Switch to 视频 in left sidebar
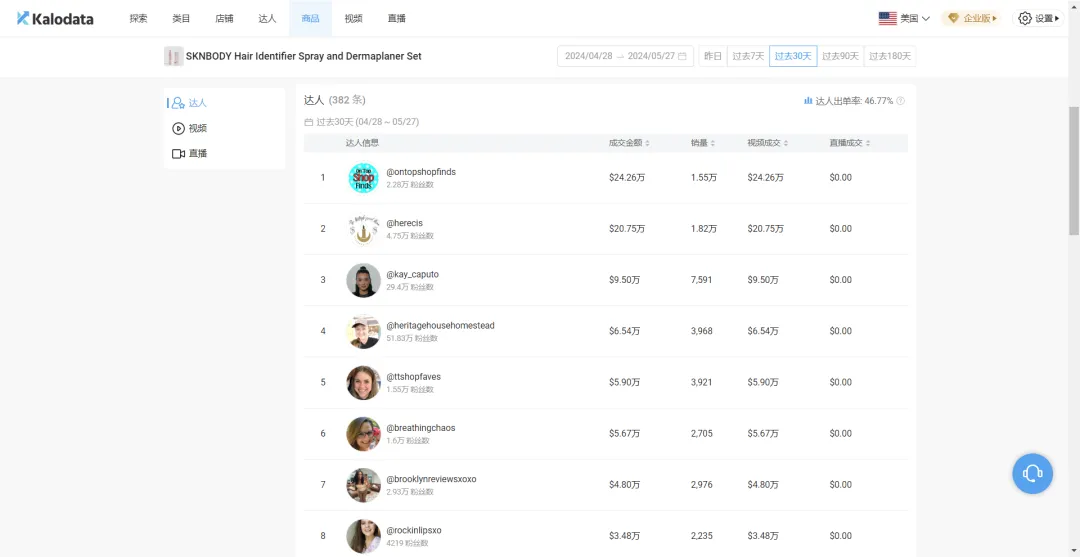Viewport: 1080px width, 557px height. pos(197,128)
